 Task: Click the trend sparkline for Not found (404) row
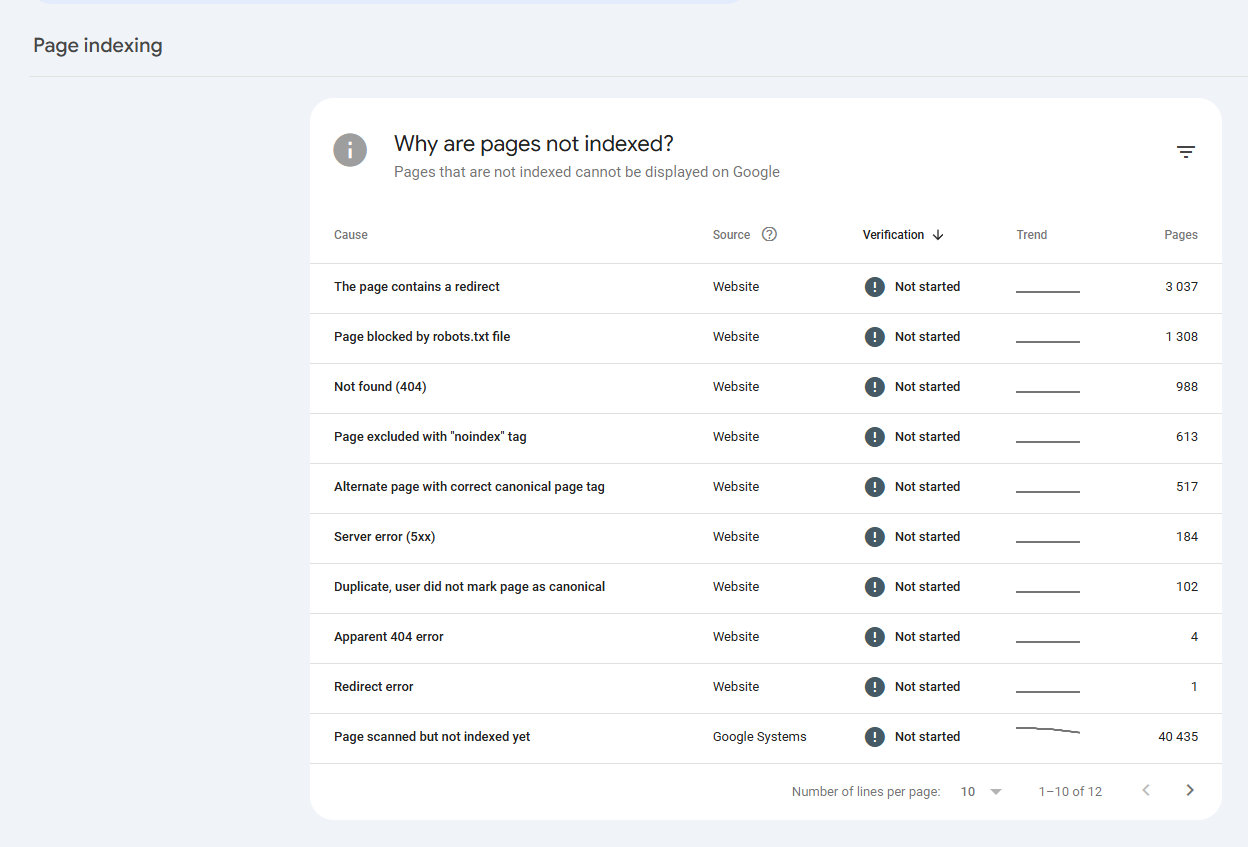pos(1048,391)
